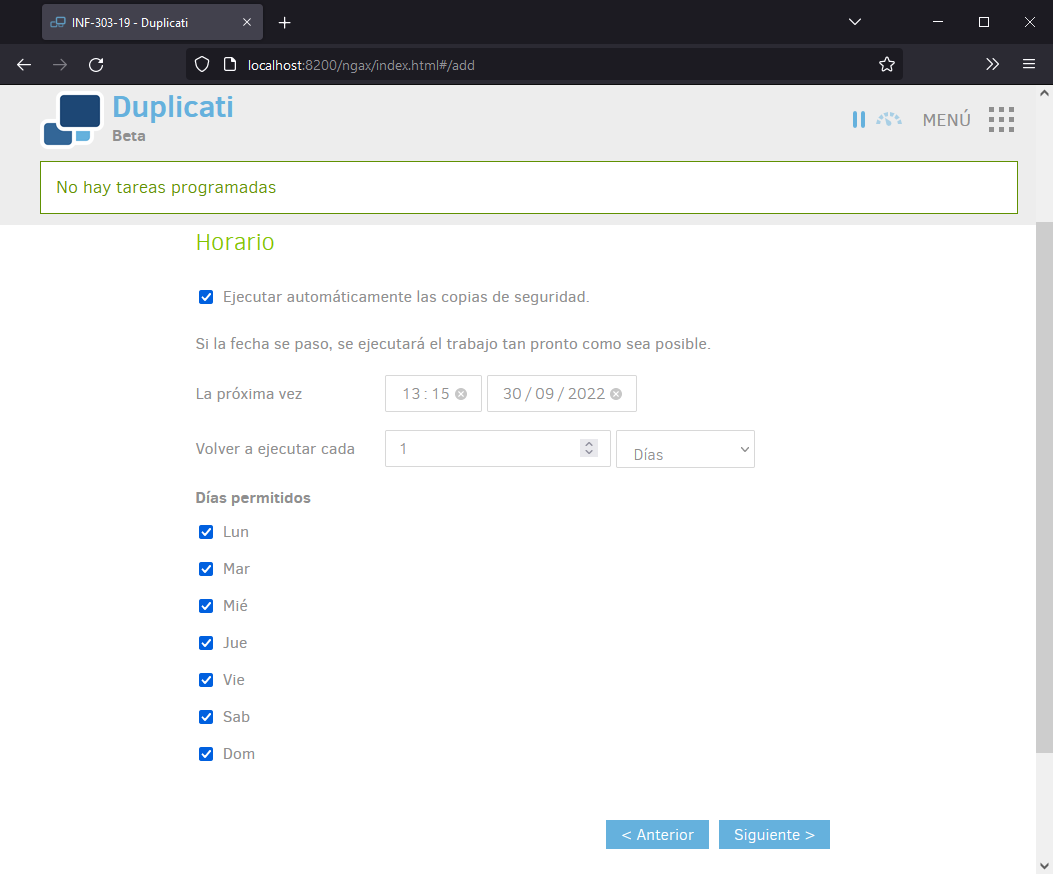Open the Firefox application menu
The image size is (1053, 874).
tap(1028, 64)
